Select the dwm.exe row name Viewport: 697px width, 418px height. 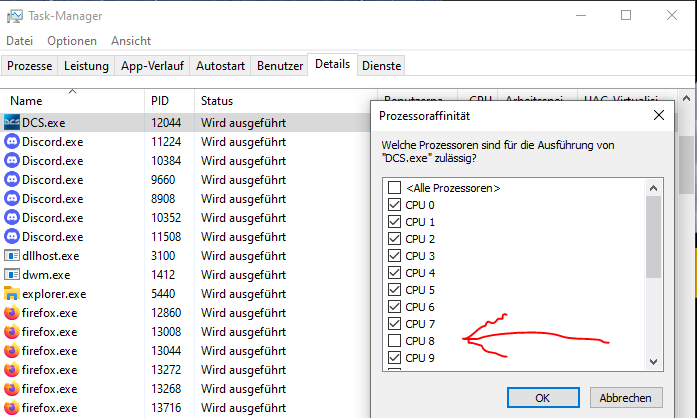[46, 275]
